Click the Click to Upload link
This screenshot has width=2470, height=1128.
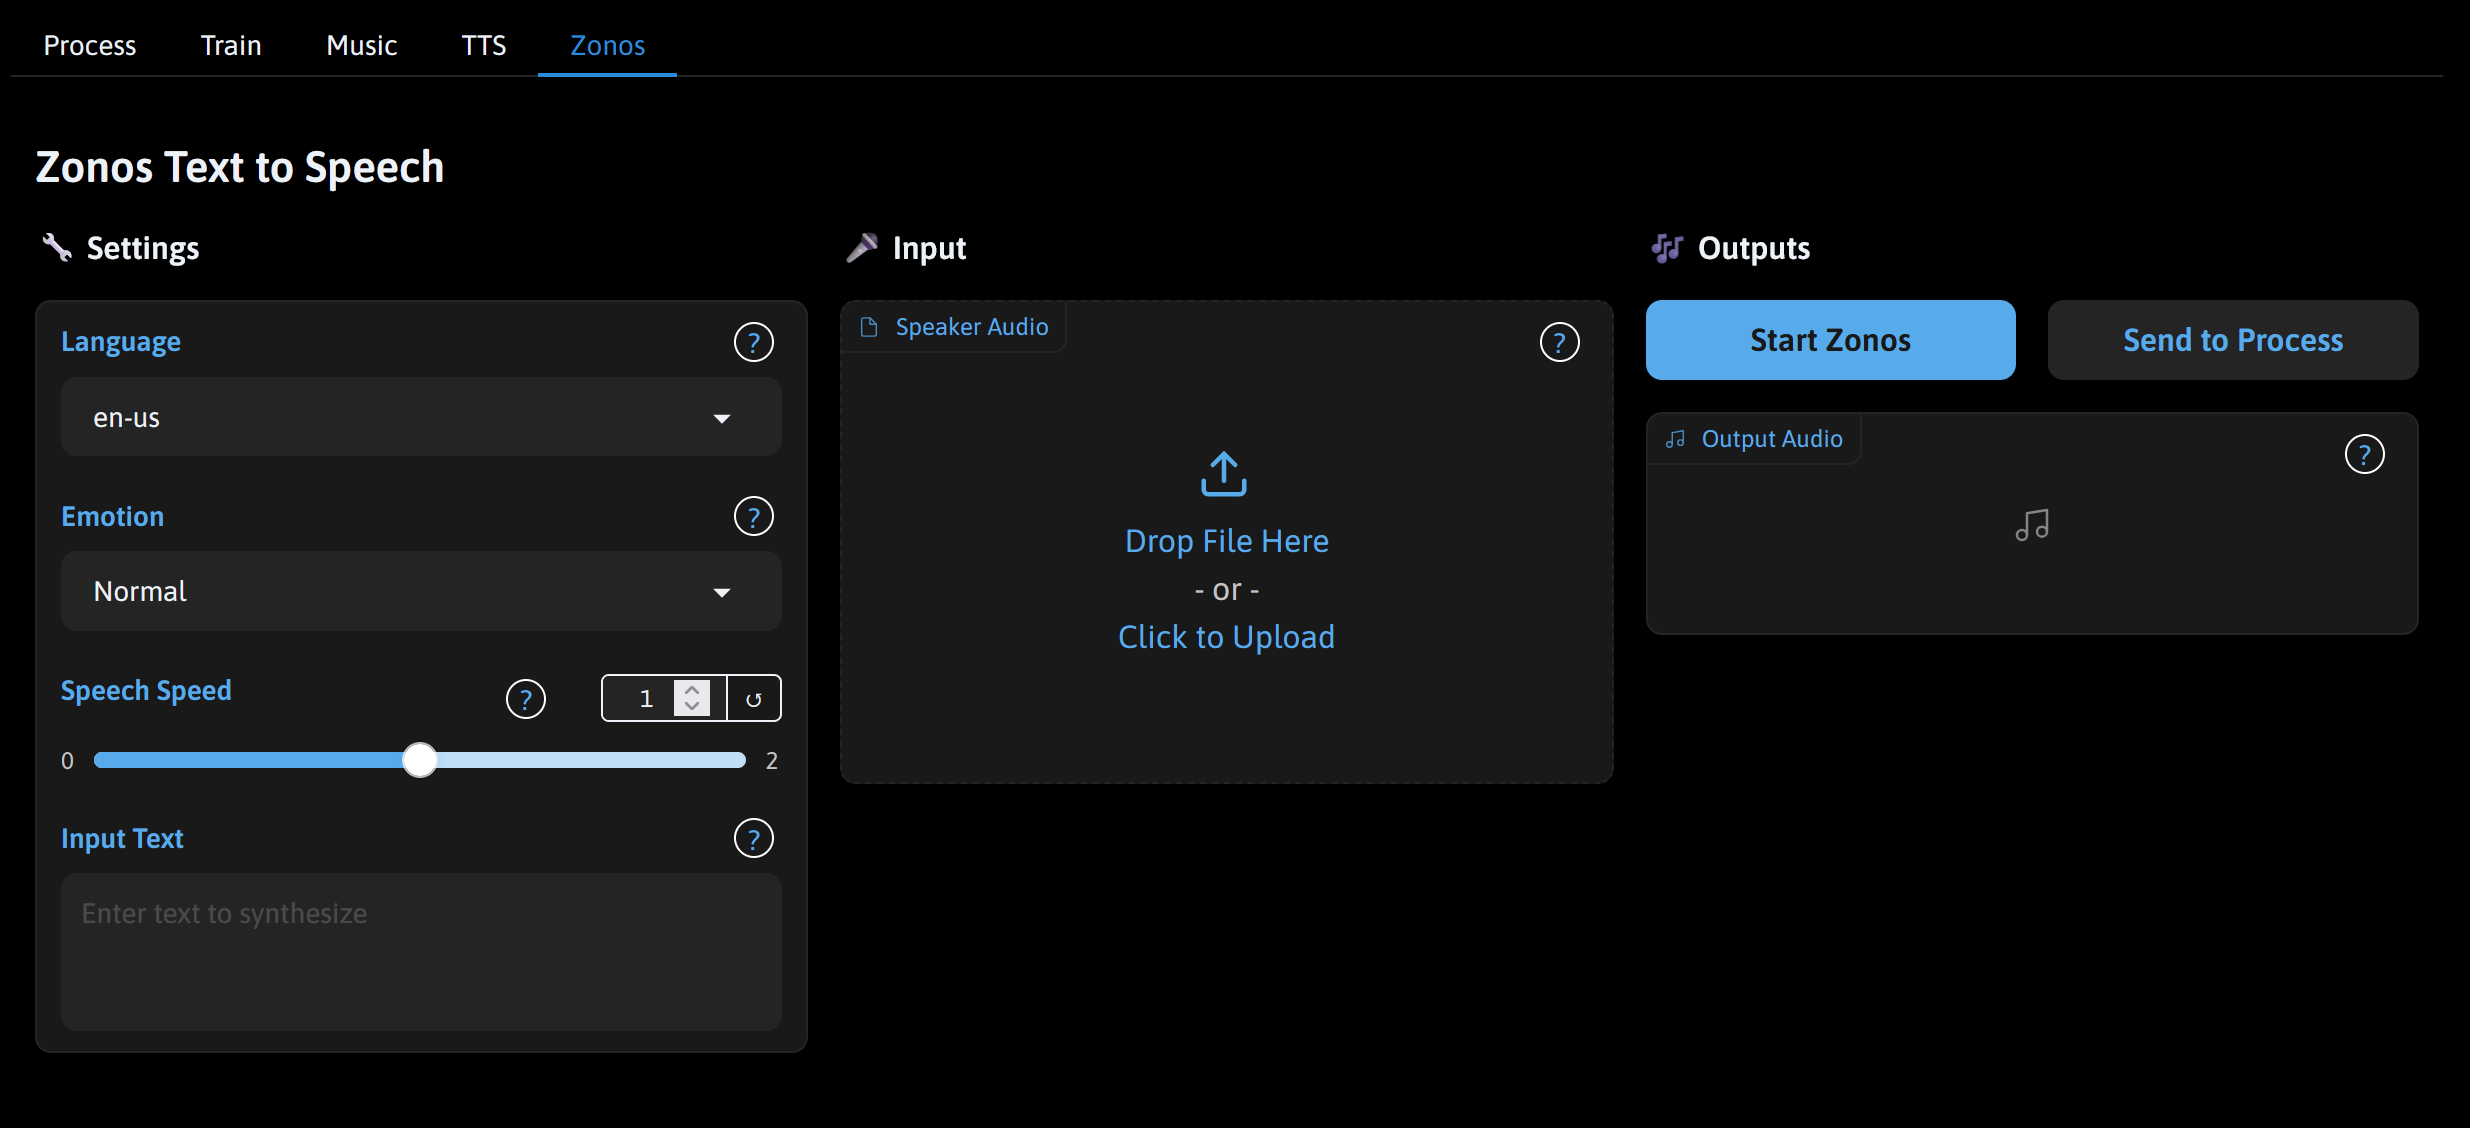pyautogui.click(x=1226, y=637)
